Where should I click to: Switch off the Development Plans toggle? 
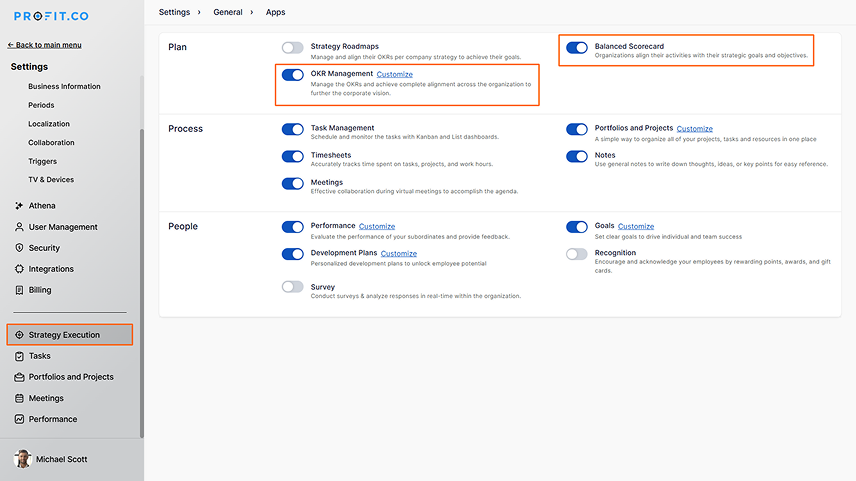[293, 254]
